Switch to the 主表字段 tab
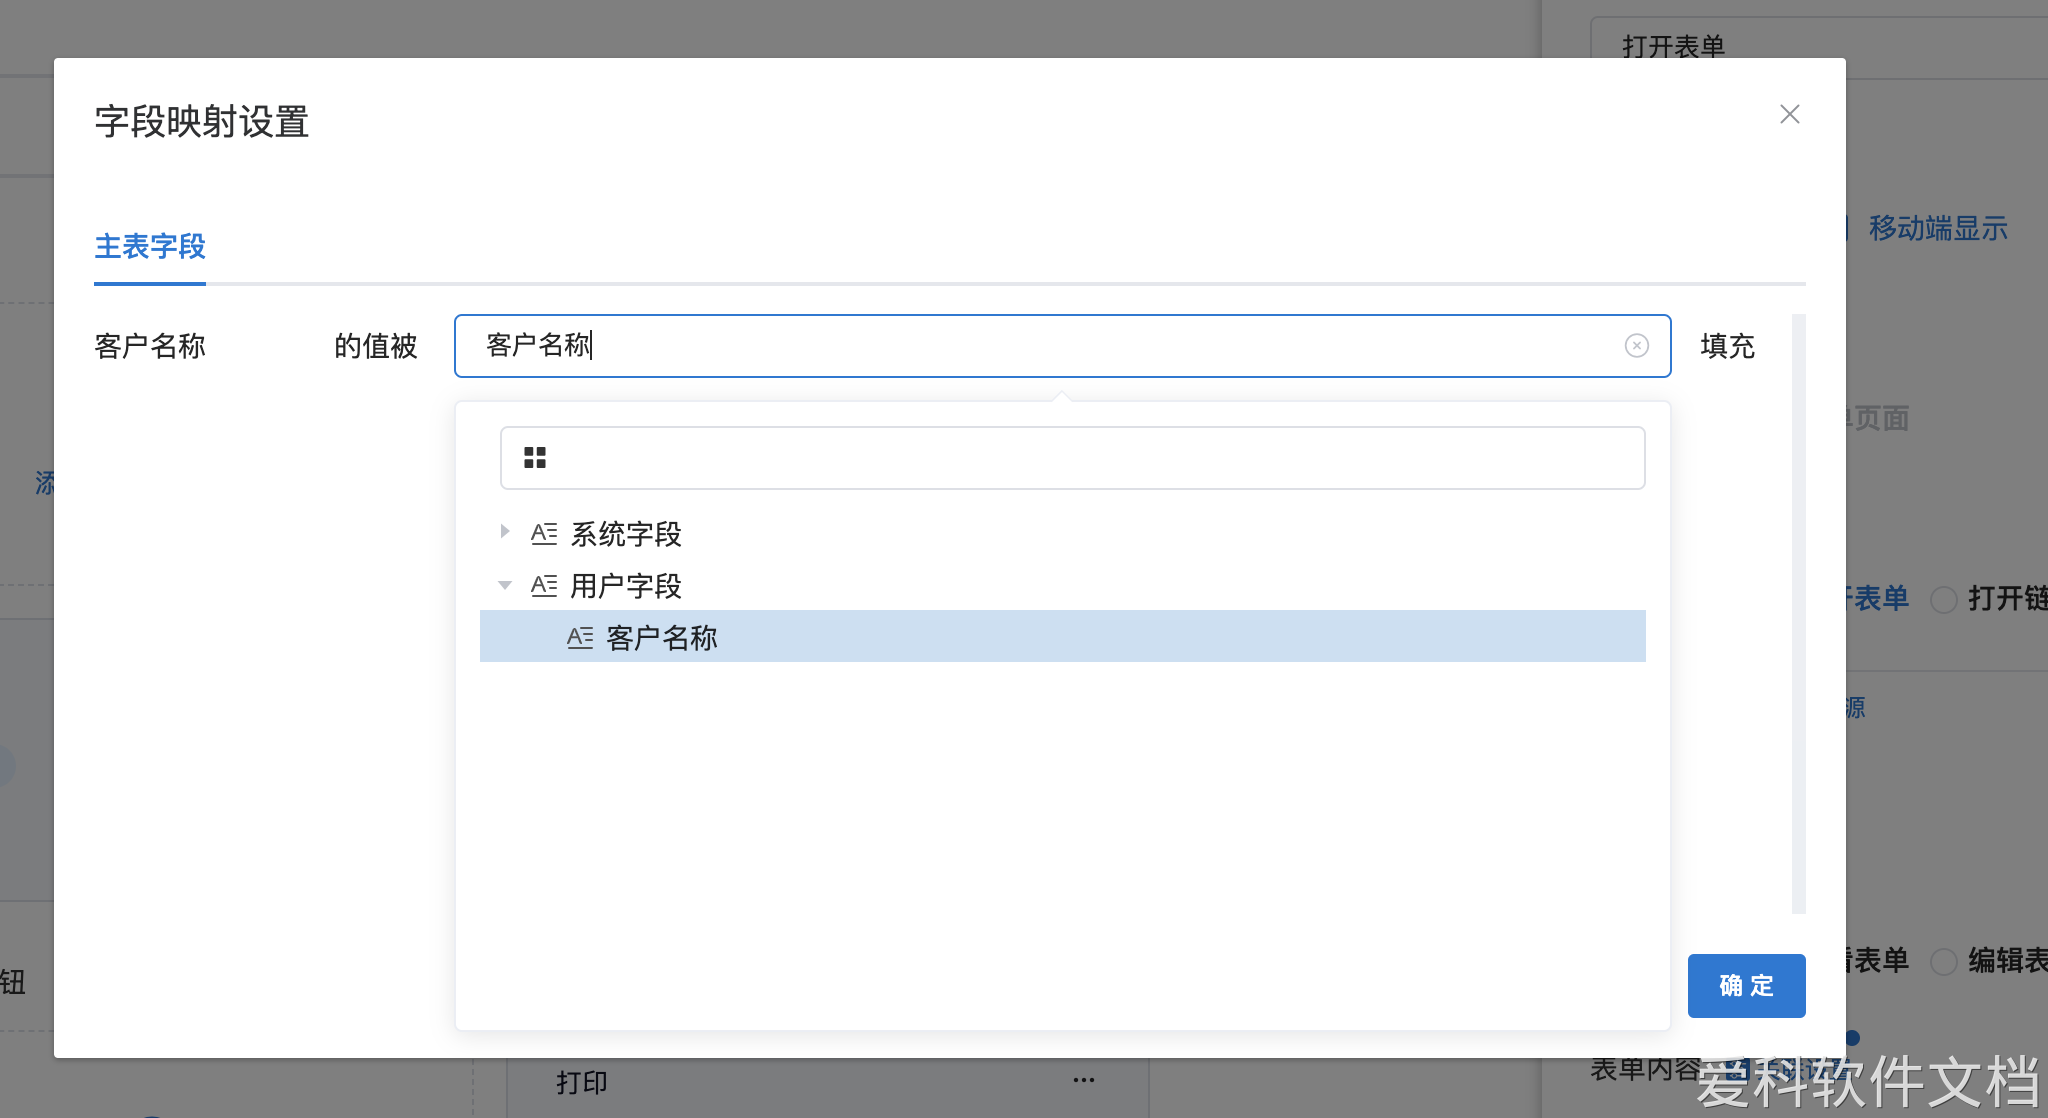Image resolution: width=2048 pixels, height=1118 pixels. [150, 247]
